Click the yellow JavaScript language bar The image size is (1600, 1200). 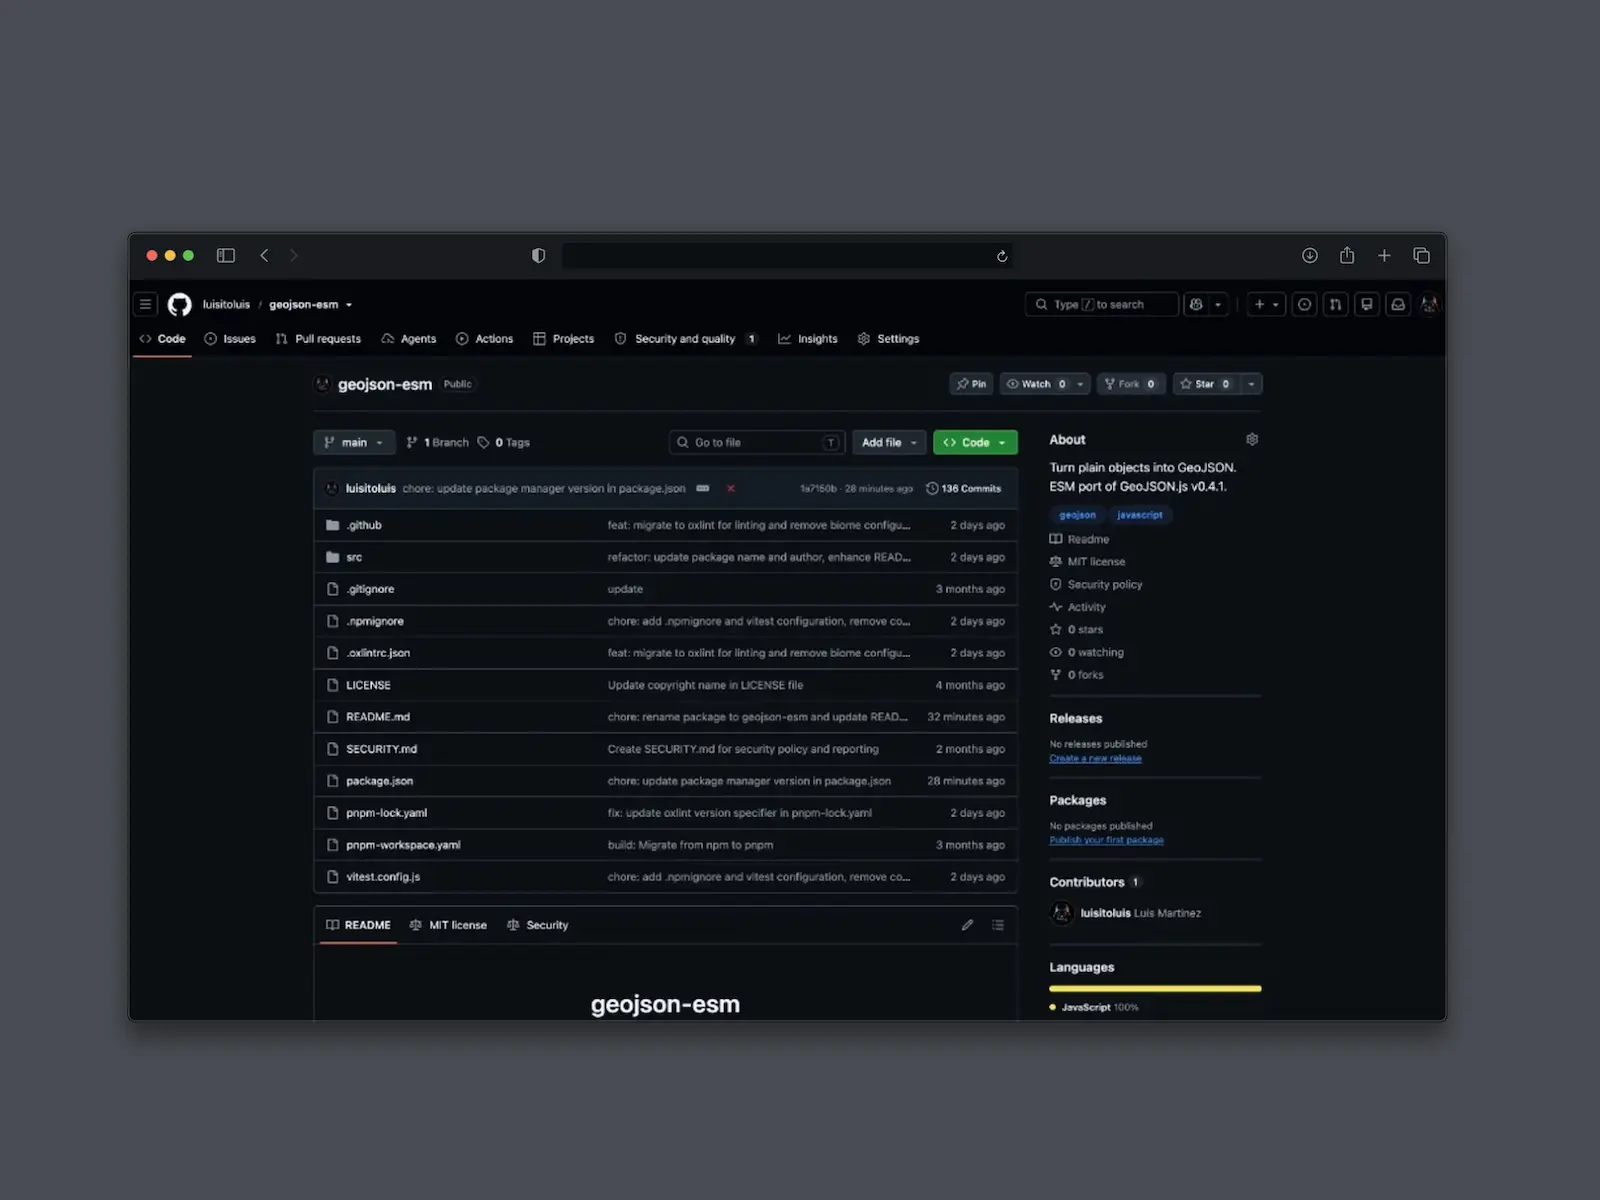(1155, 988)
